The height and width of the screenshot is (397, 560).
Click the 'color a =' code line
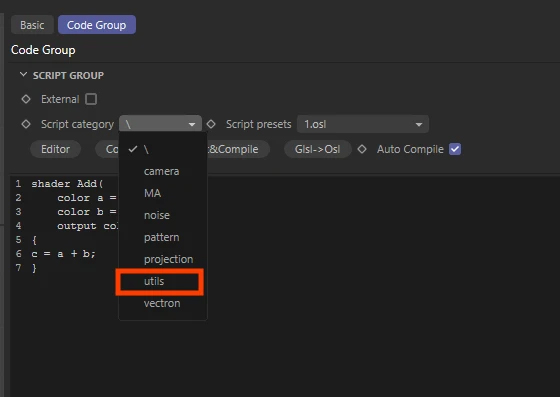88,198
